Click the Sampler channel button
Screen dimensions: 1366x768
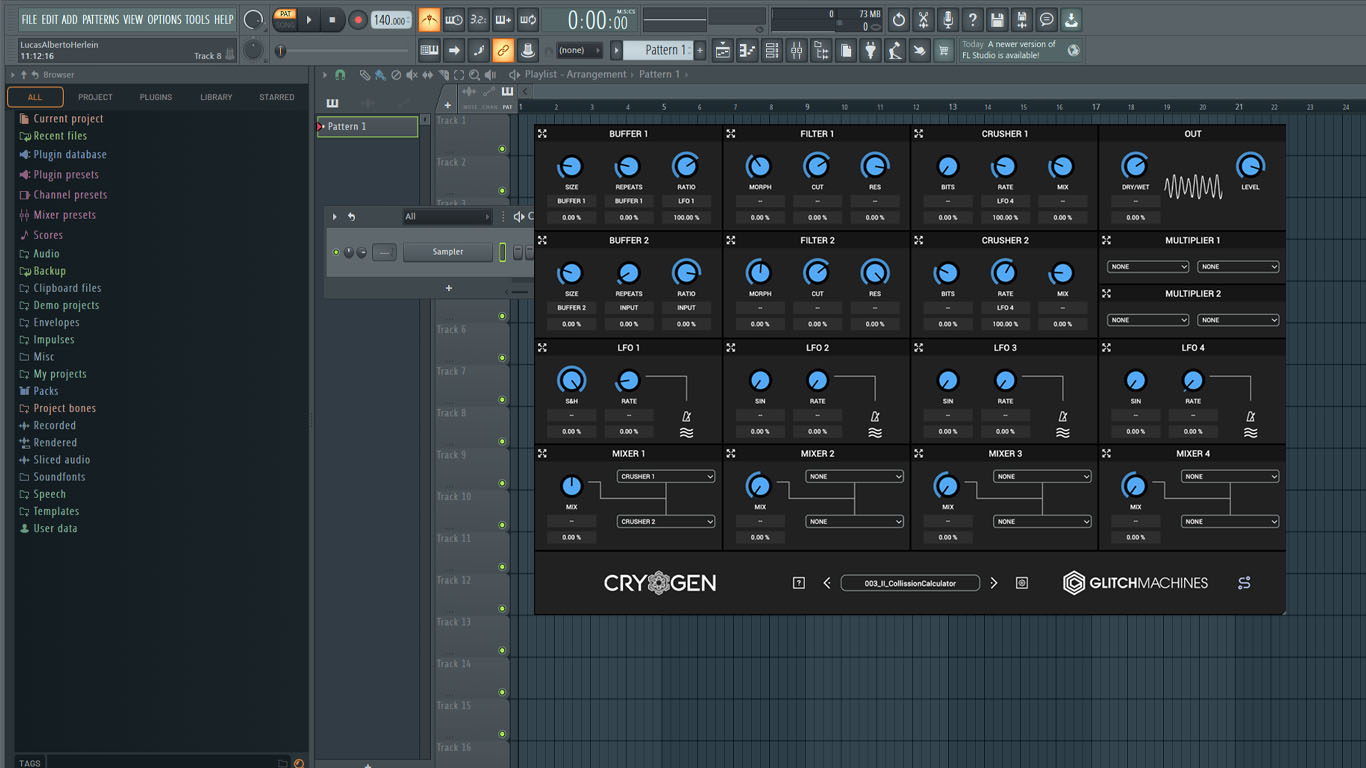[x=447, y=252]
